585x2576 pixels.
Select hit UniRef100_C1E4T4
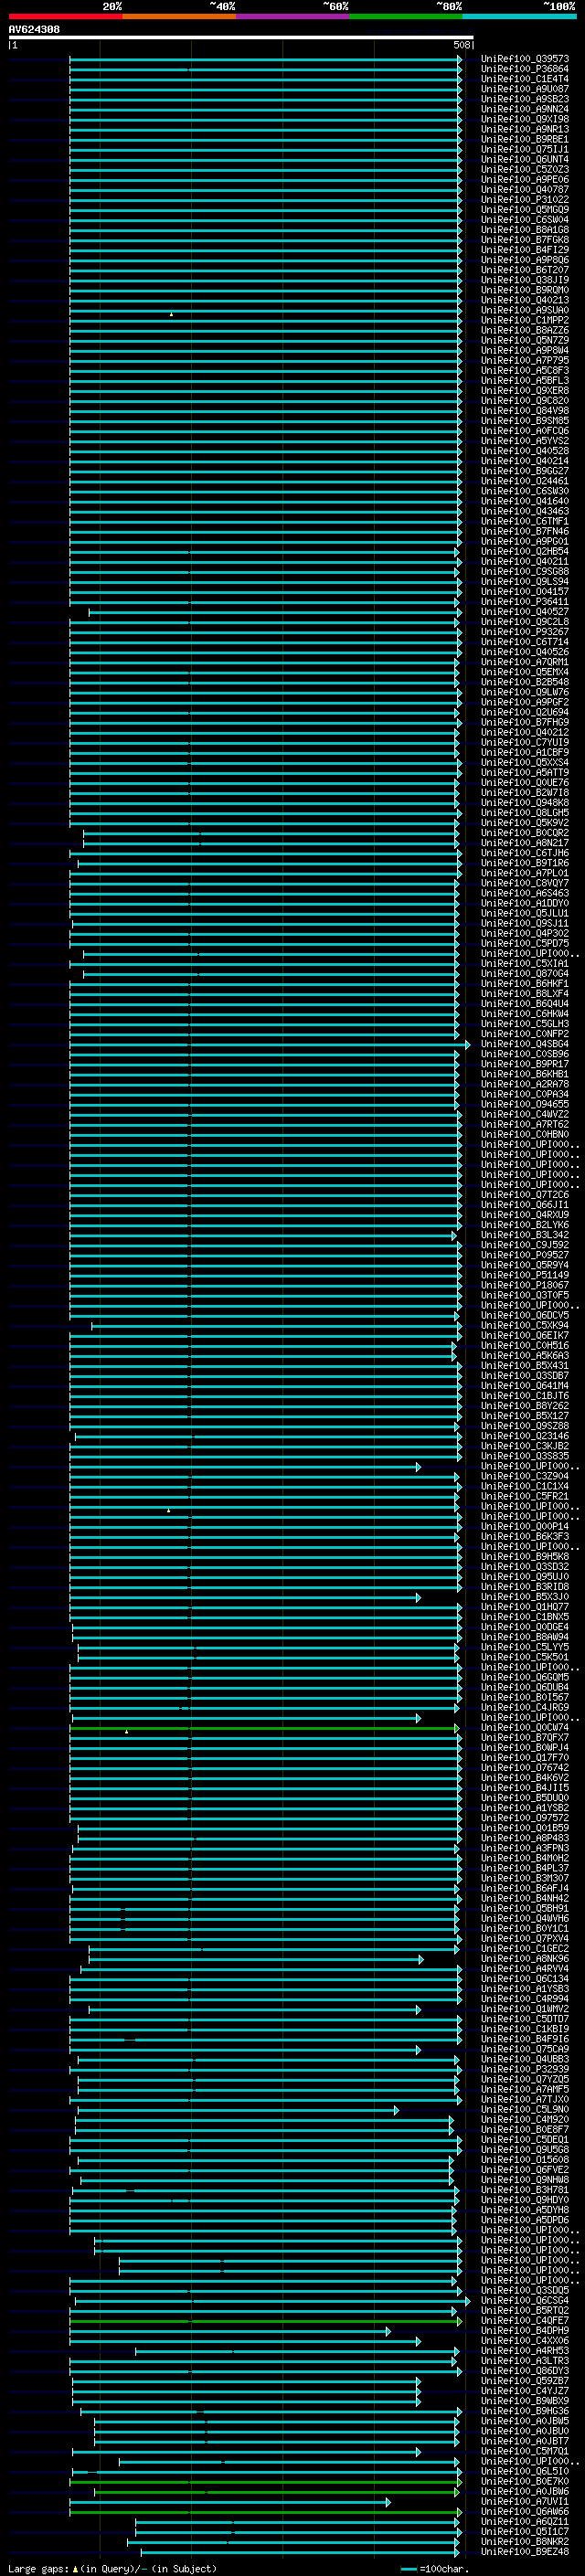point(525,79)
